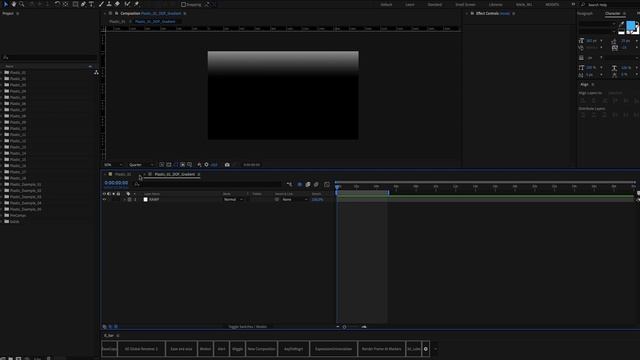640x360 pixels.
Task: Open Quarter resolution dropdown
Action: click(x=141, y=164)
